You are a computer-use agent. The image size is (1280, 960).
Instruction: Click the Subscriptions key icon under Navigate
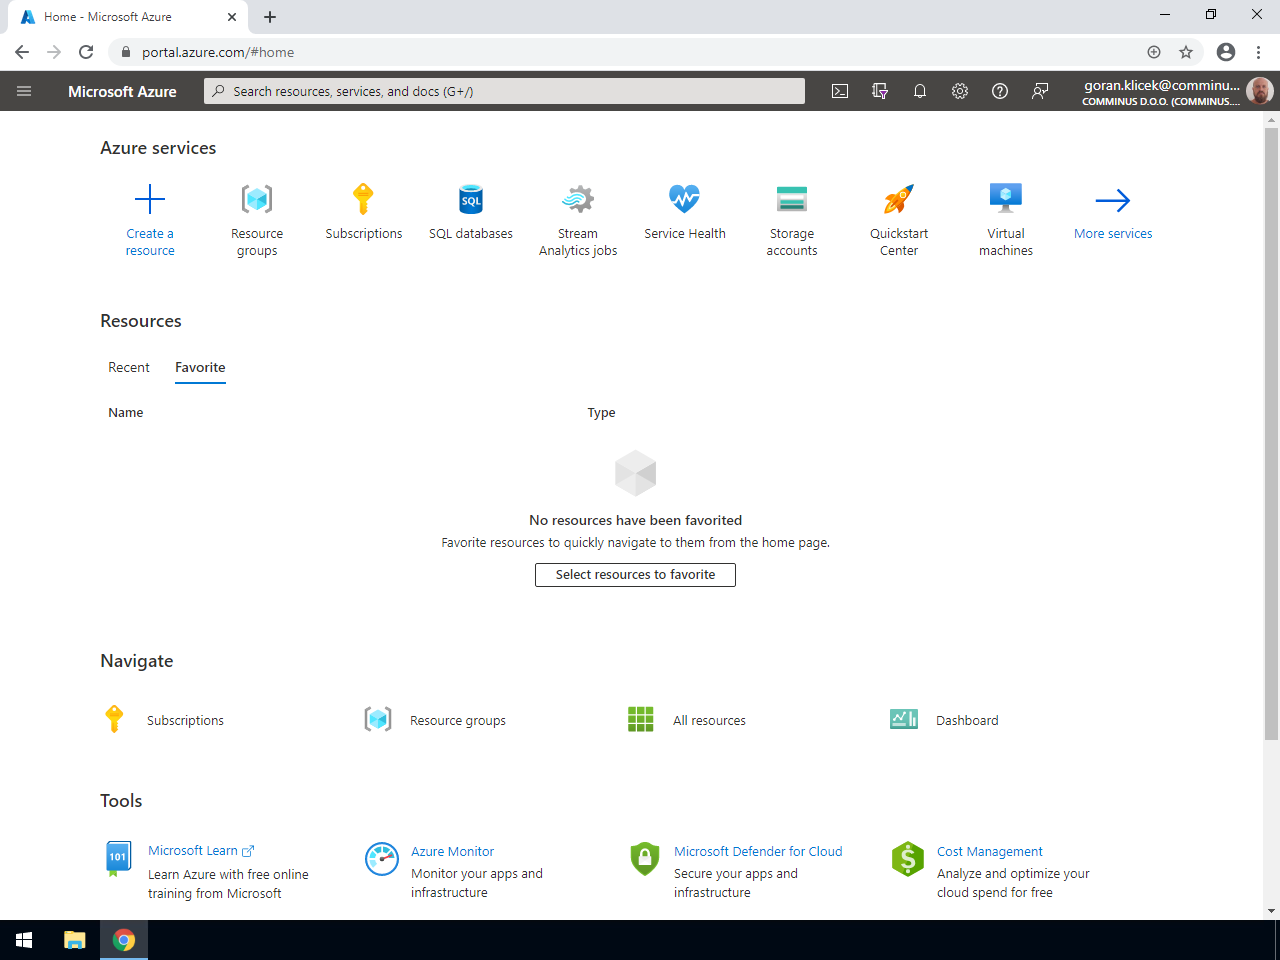[114, 719]
